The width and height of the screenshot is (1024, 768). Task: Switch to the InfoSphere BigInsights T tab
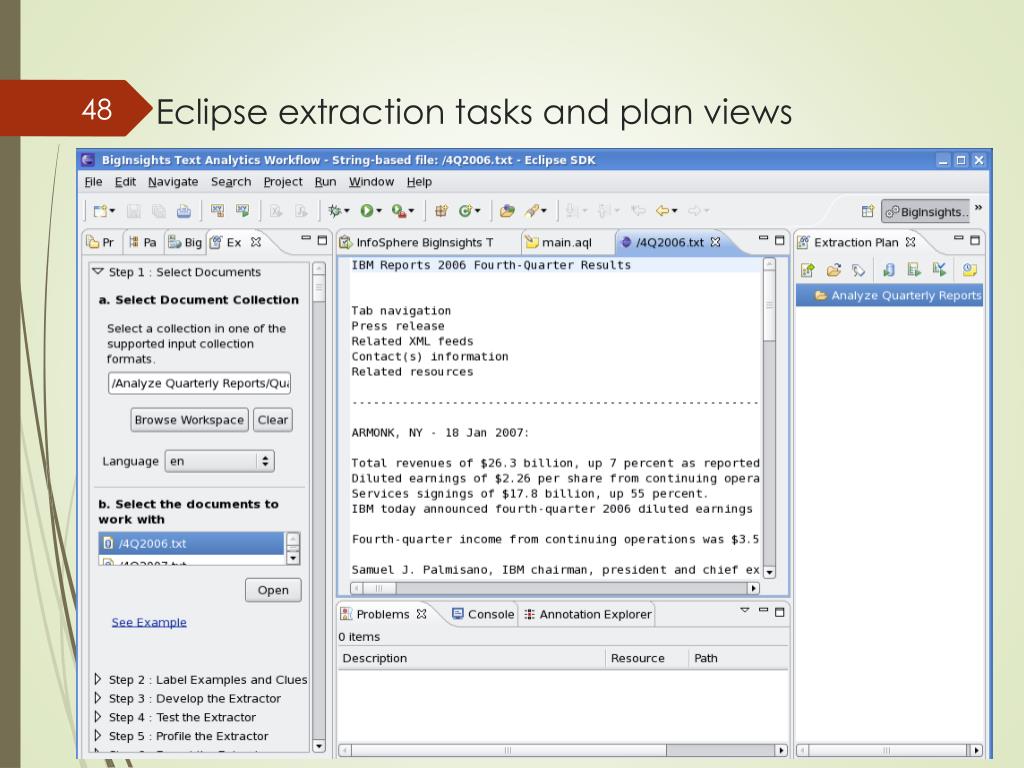tap(417, 242)
